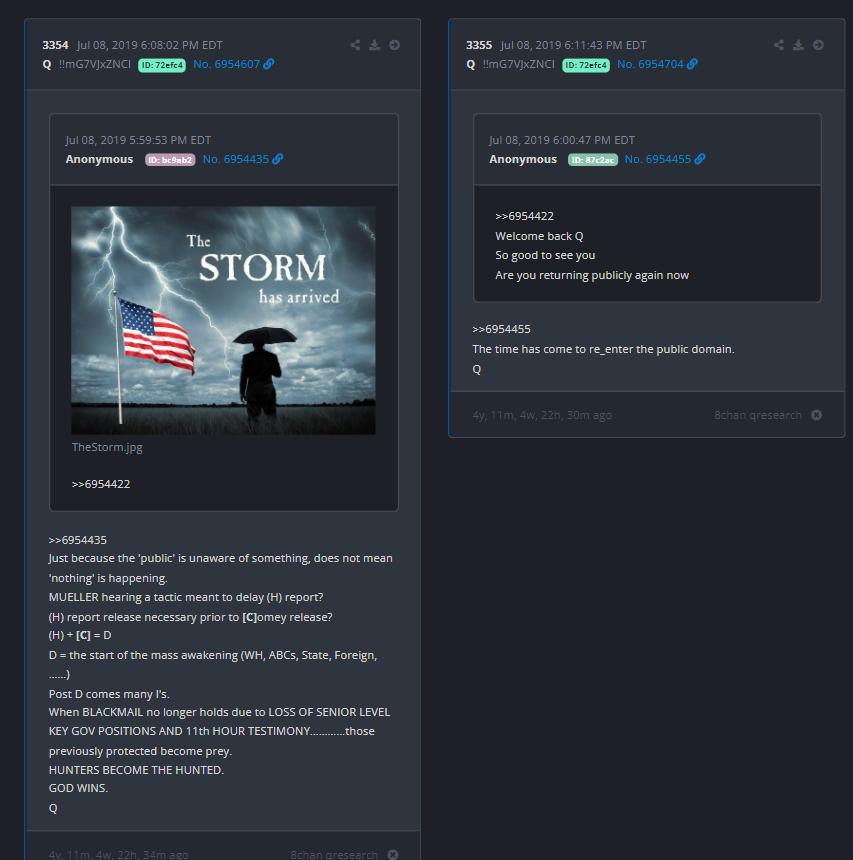The width and height of the screenshot is (853, 860).
Task: Open The Storm has arrived image
Action: point(223,320)
